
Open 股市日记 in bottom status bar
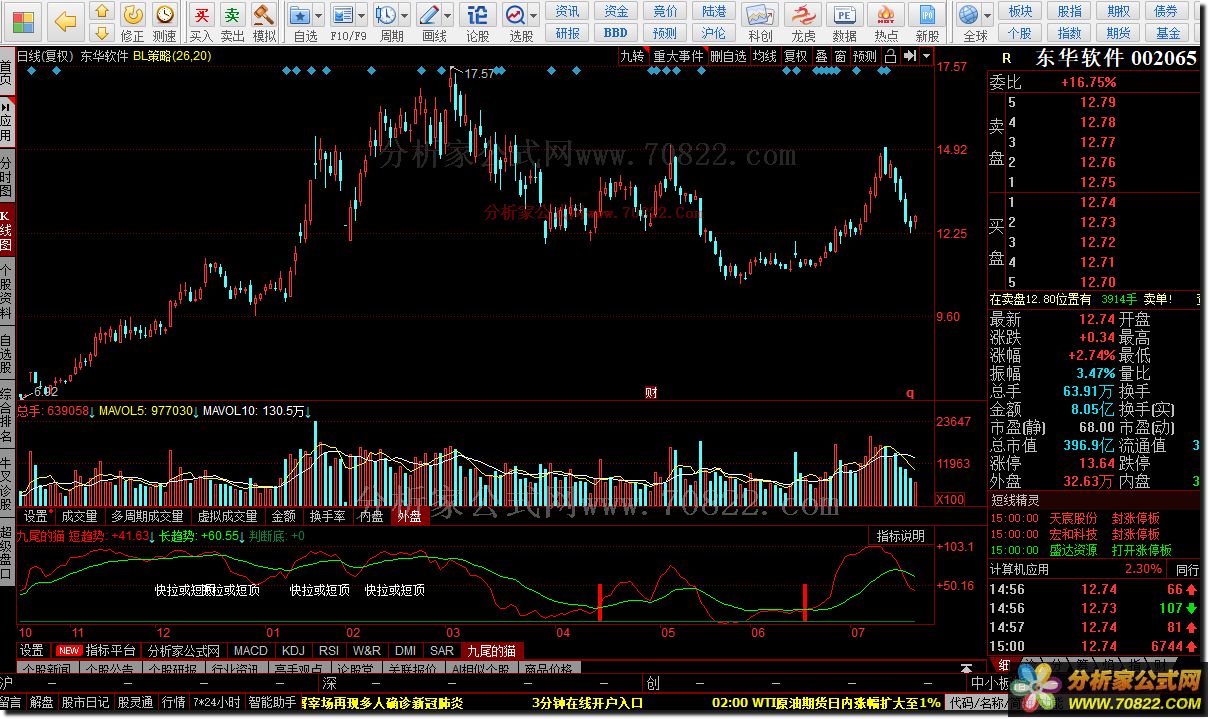click(x=86, y=703)
